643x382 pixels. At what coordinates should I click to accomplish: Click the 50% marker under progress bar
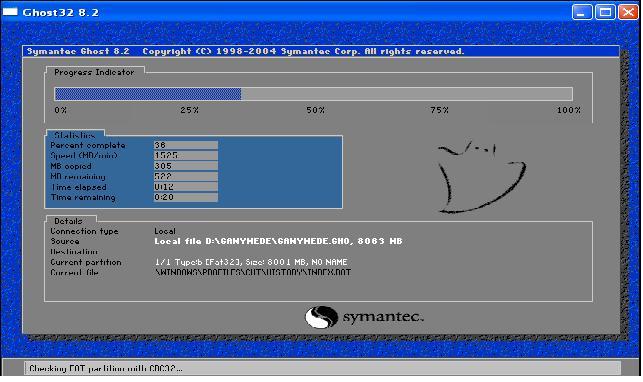click(315, 110)
